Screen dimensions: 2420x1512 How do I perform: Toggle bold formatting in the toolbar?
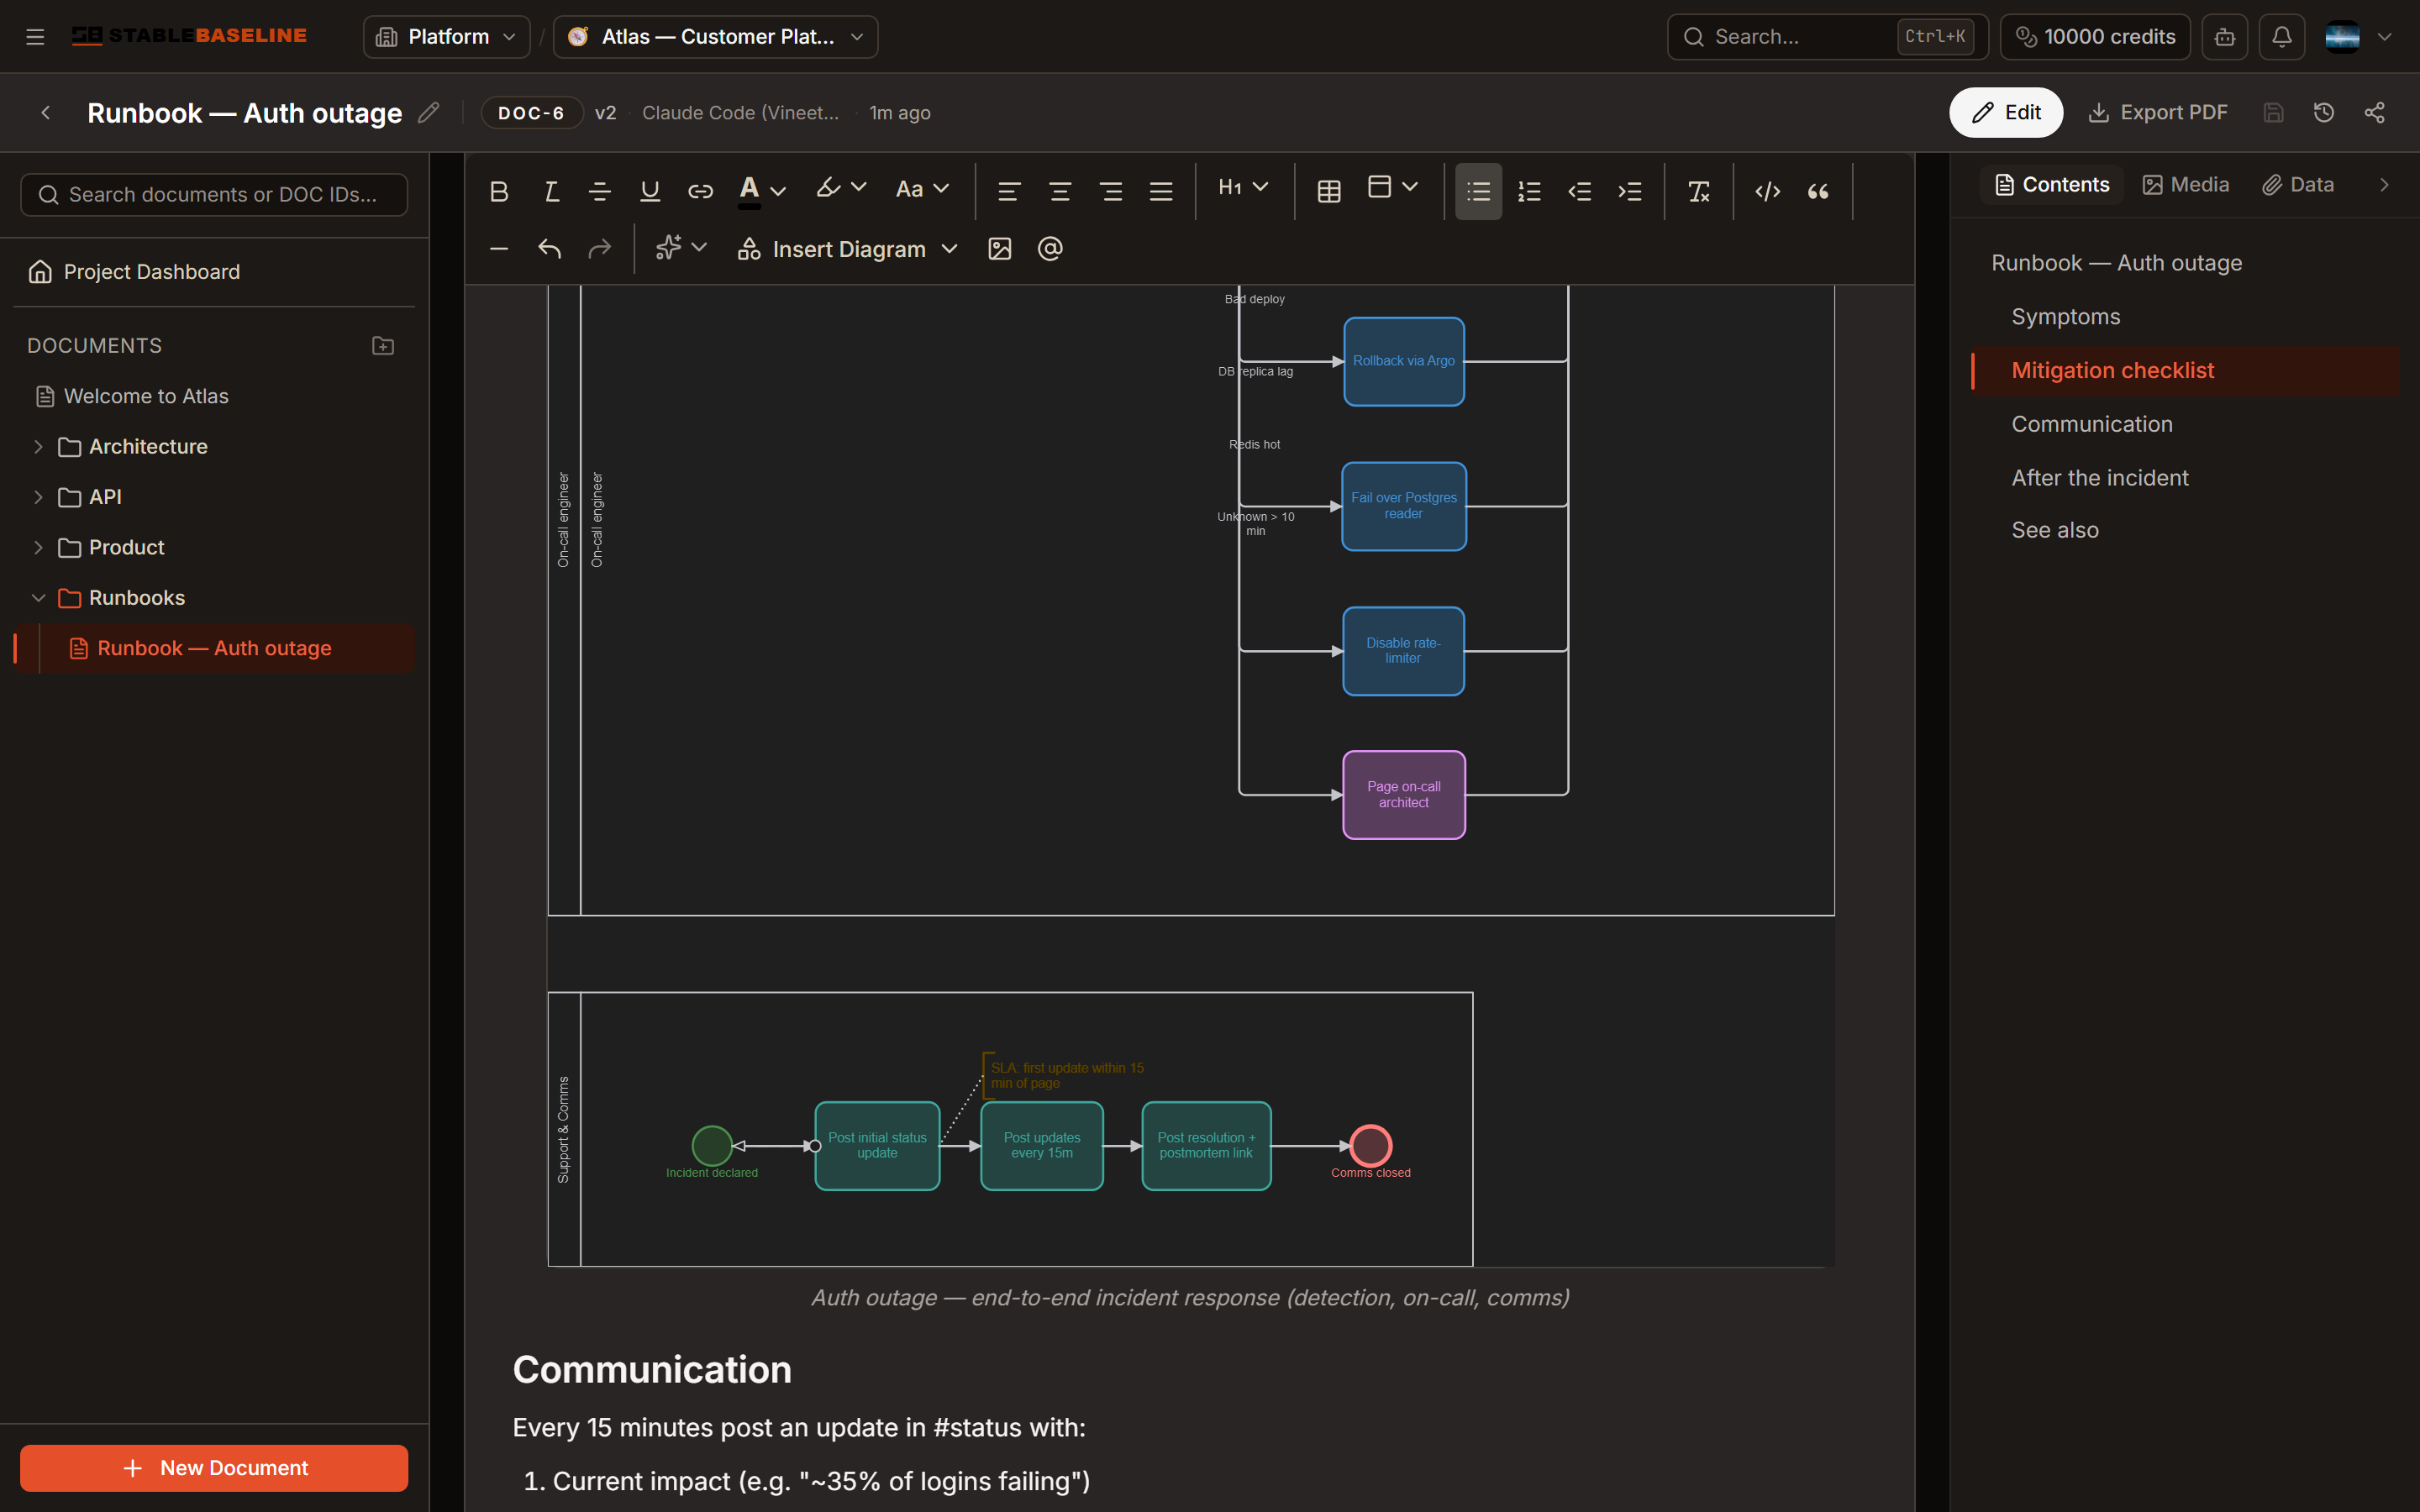point(499,191)
